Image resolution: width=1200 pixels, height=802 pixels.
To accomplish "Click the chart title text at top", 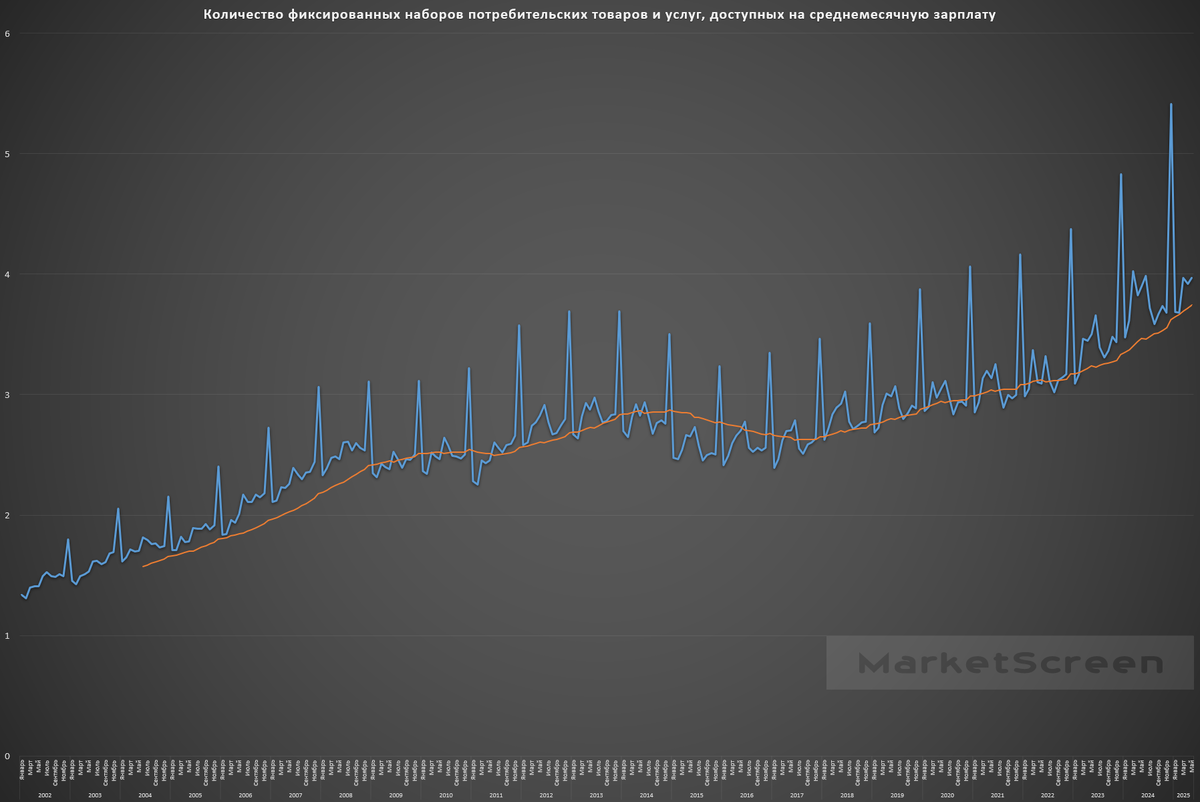I will [606, 15].
